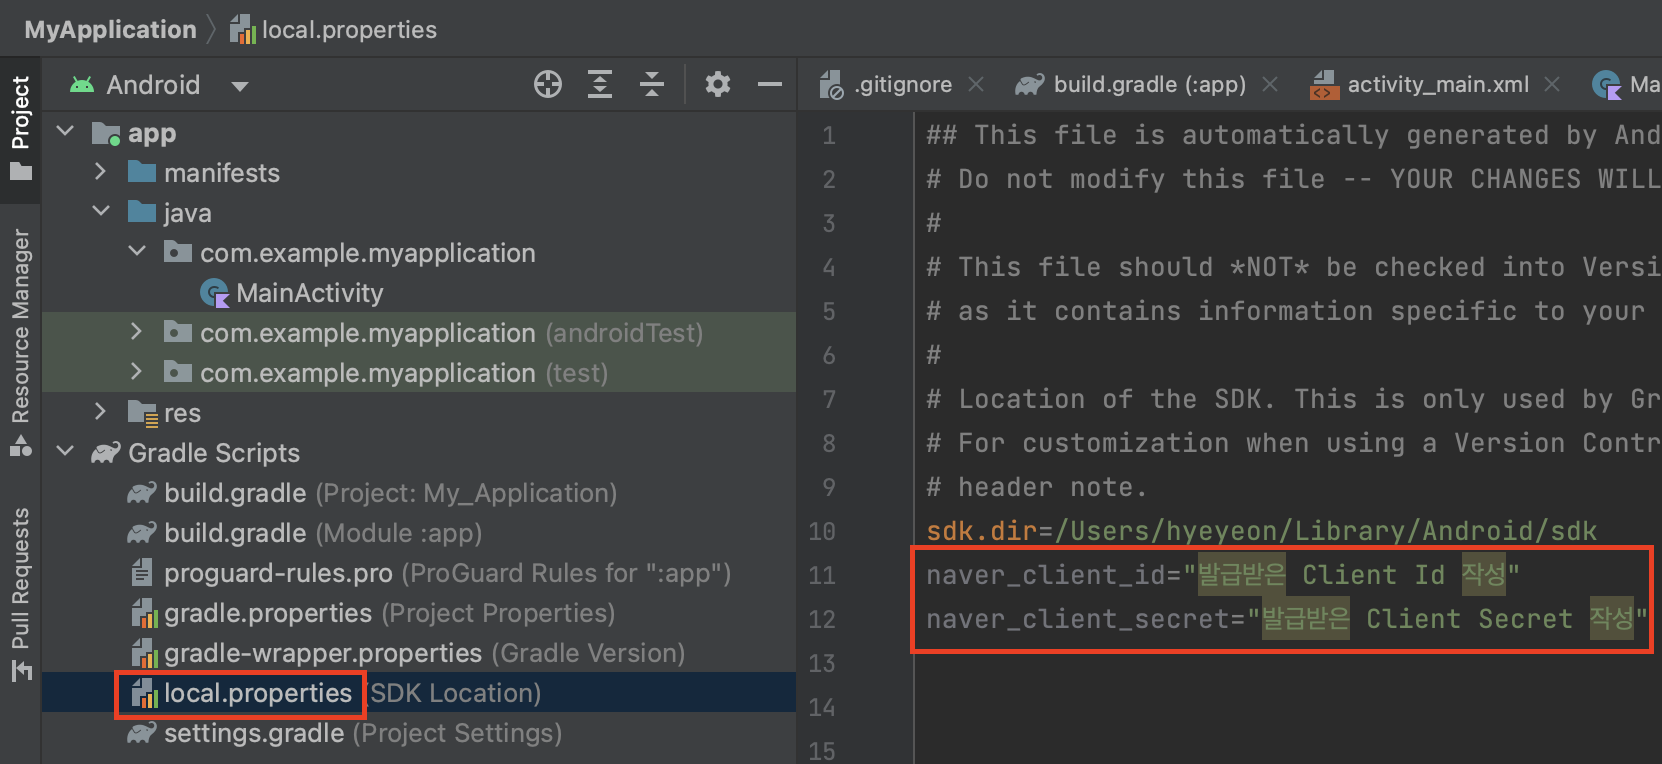
Task: Switch to .gitignore editor tab
Action: tap(903, 85)
